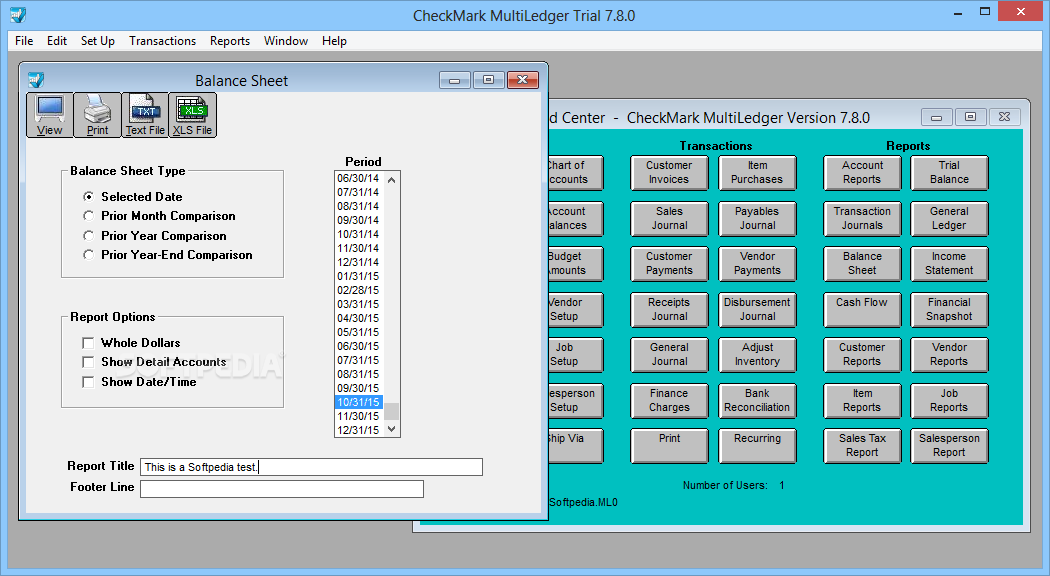Image resolution: width=1050 pixels, height=576 pixels.
Task: Open Adjust Inventory in Command Center
Action: [757, 354]
